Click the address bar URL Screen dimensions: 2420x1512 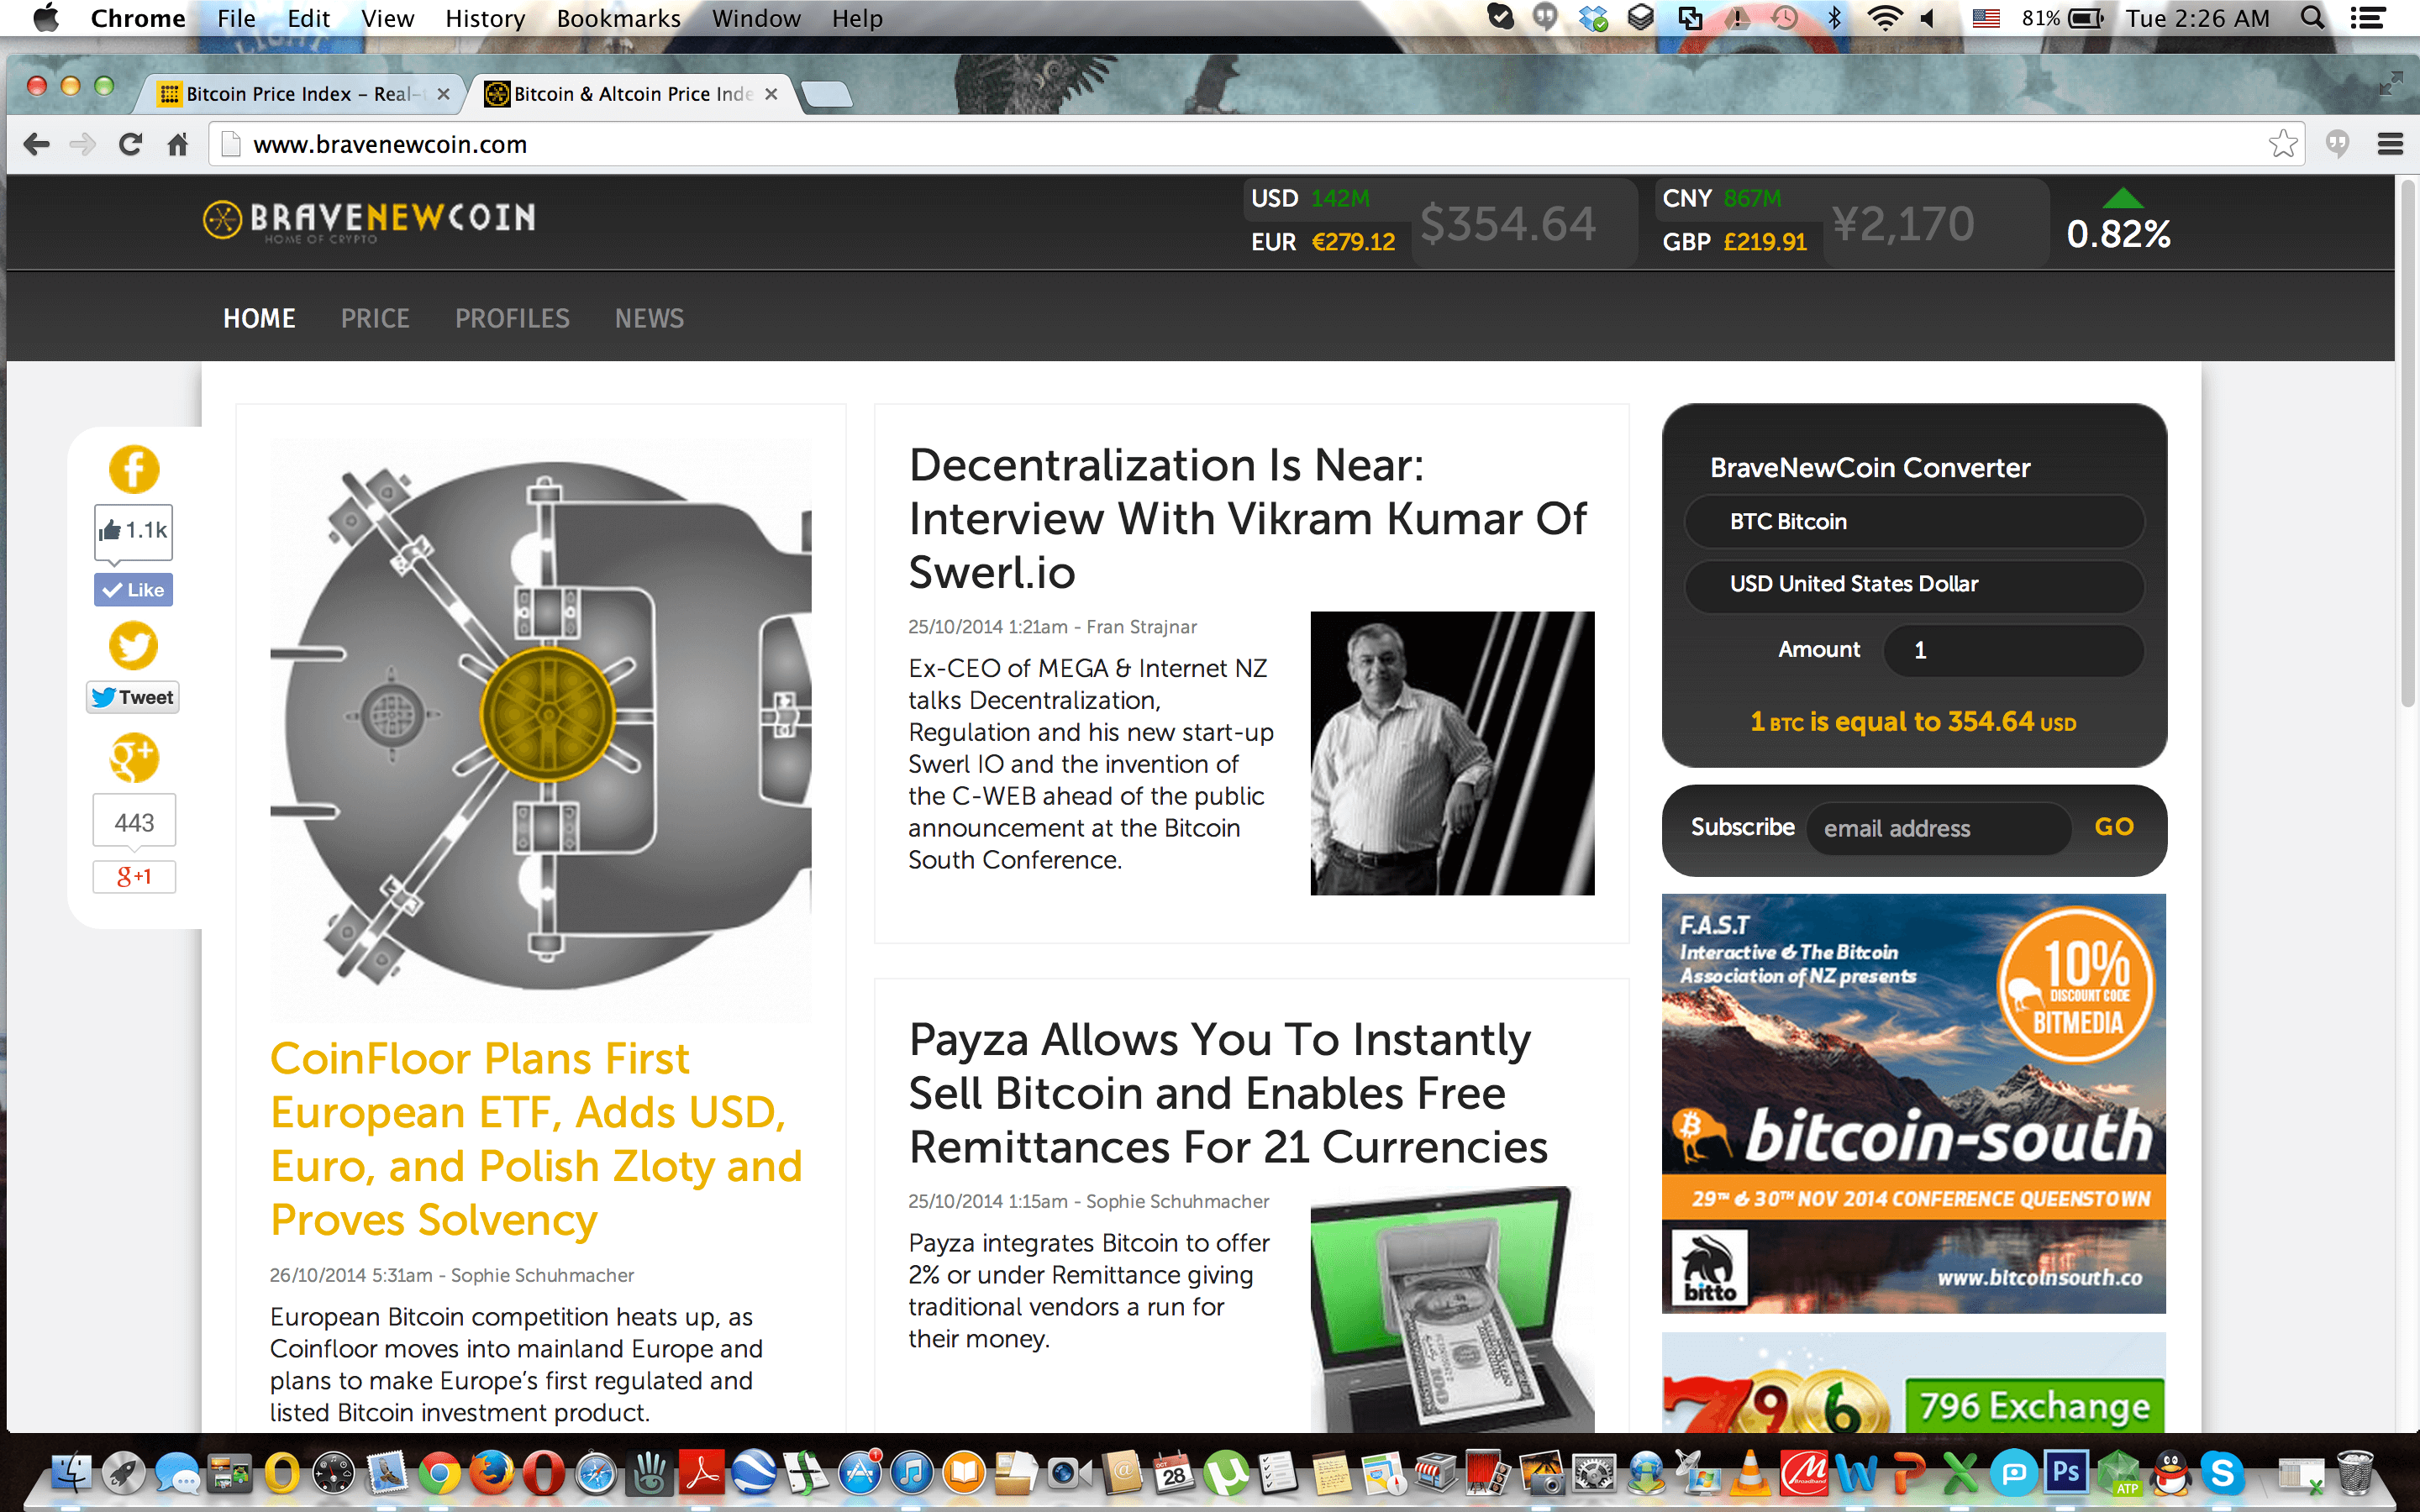390,144
